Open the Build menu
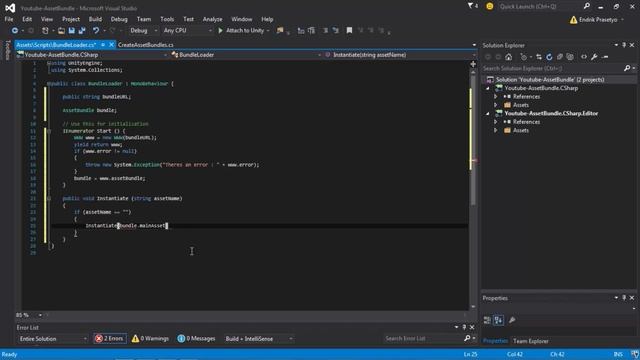The image size is (640, 360). (95, 19)
